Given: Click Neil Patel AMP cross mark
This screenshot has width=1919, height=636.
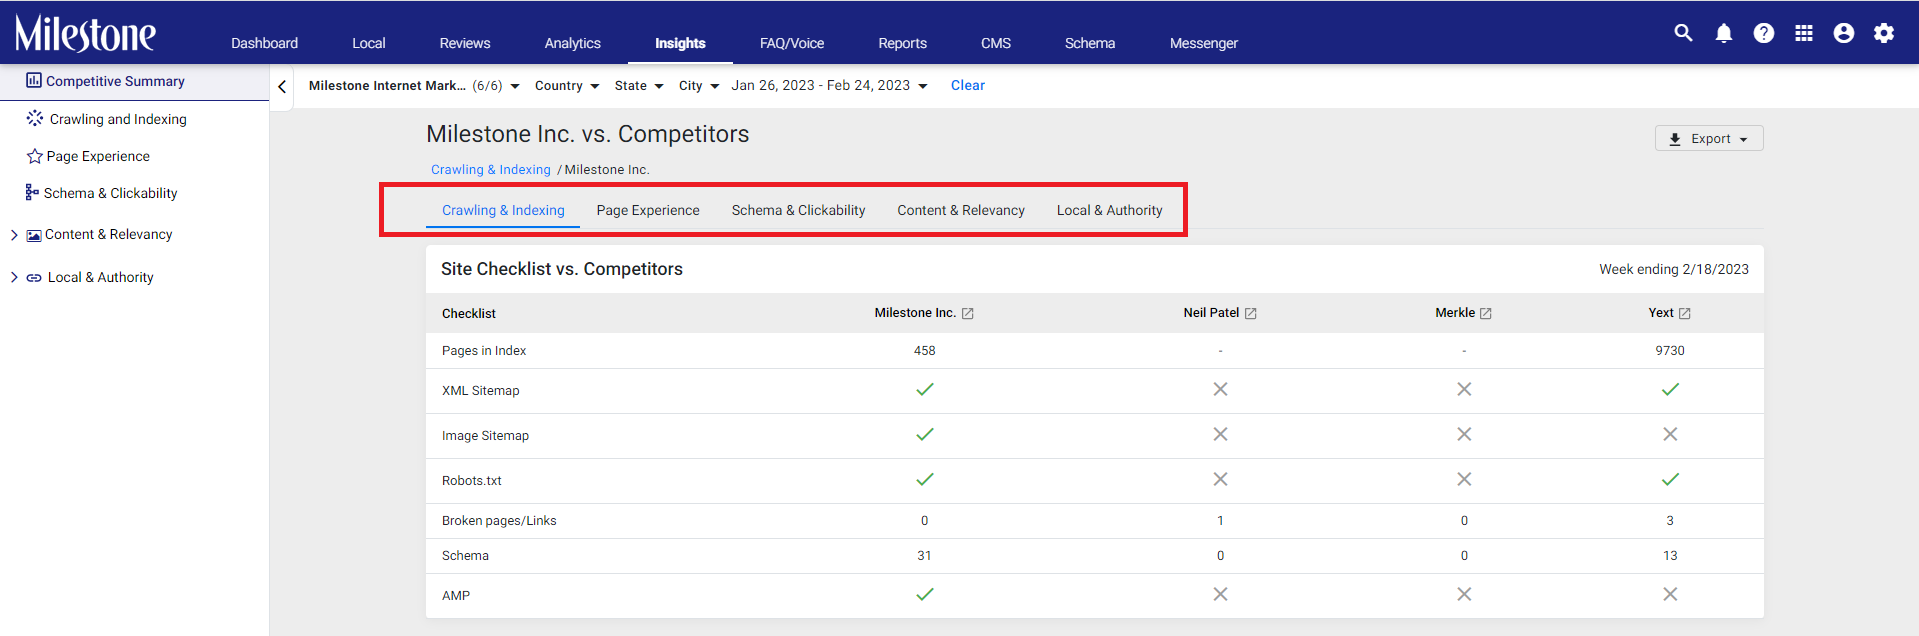Looking at the screenshot, I should [1220, 594].
